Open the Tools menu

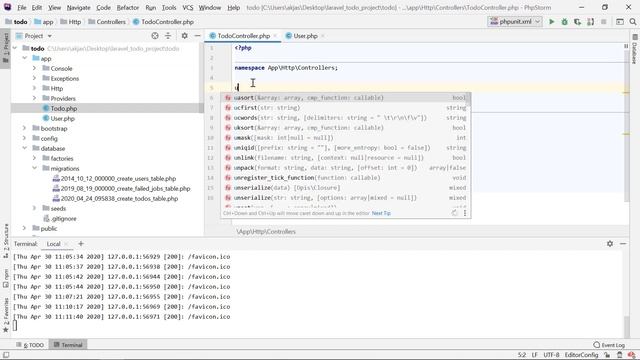[169, 7]
